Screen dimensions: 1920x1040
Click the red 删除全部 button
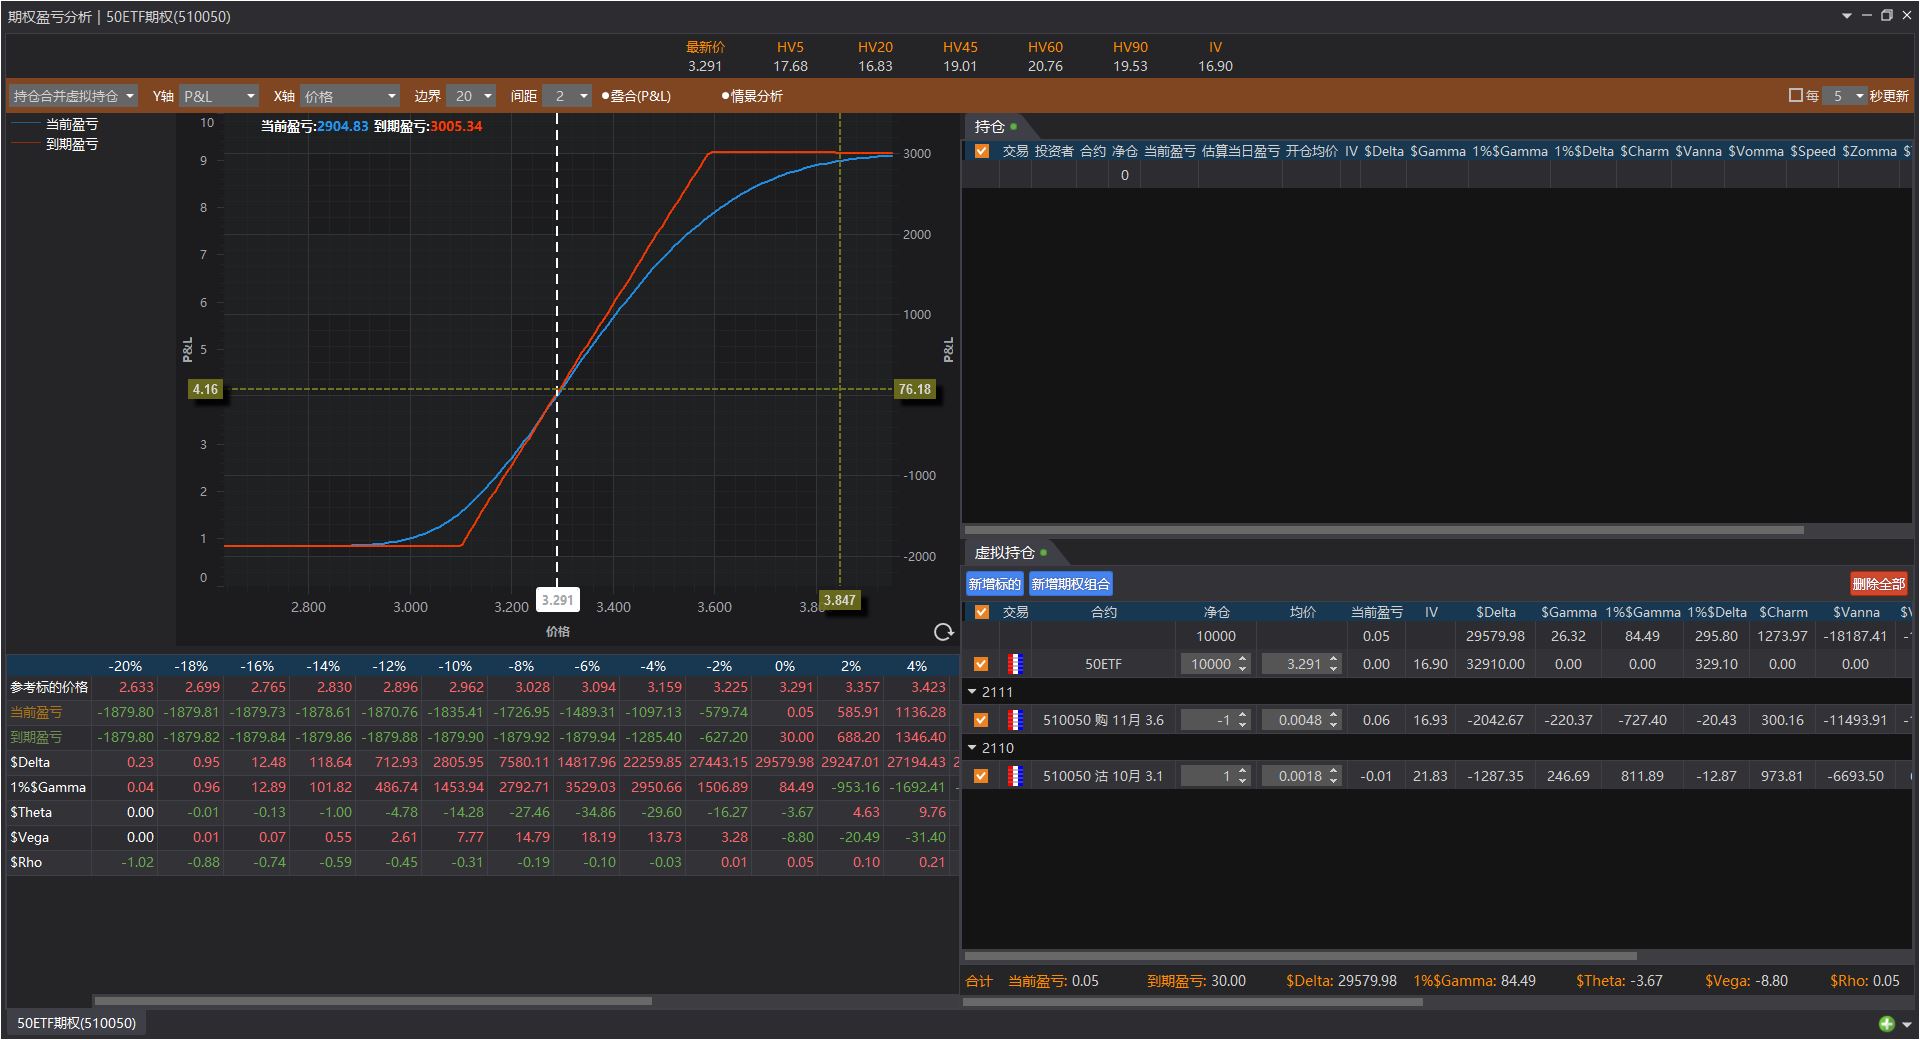tap(1878, 584)
